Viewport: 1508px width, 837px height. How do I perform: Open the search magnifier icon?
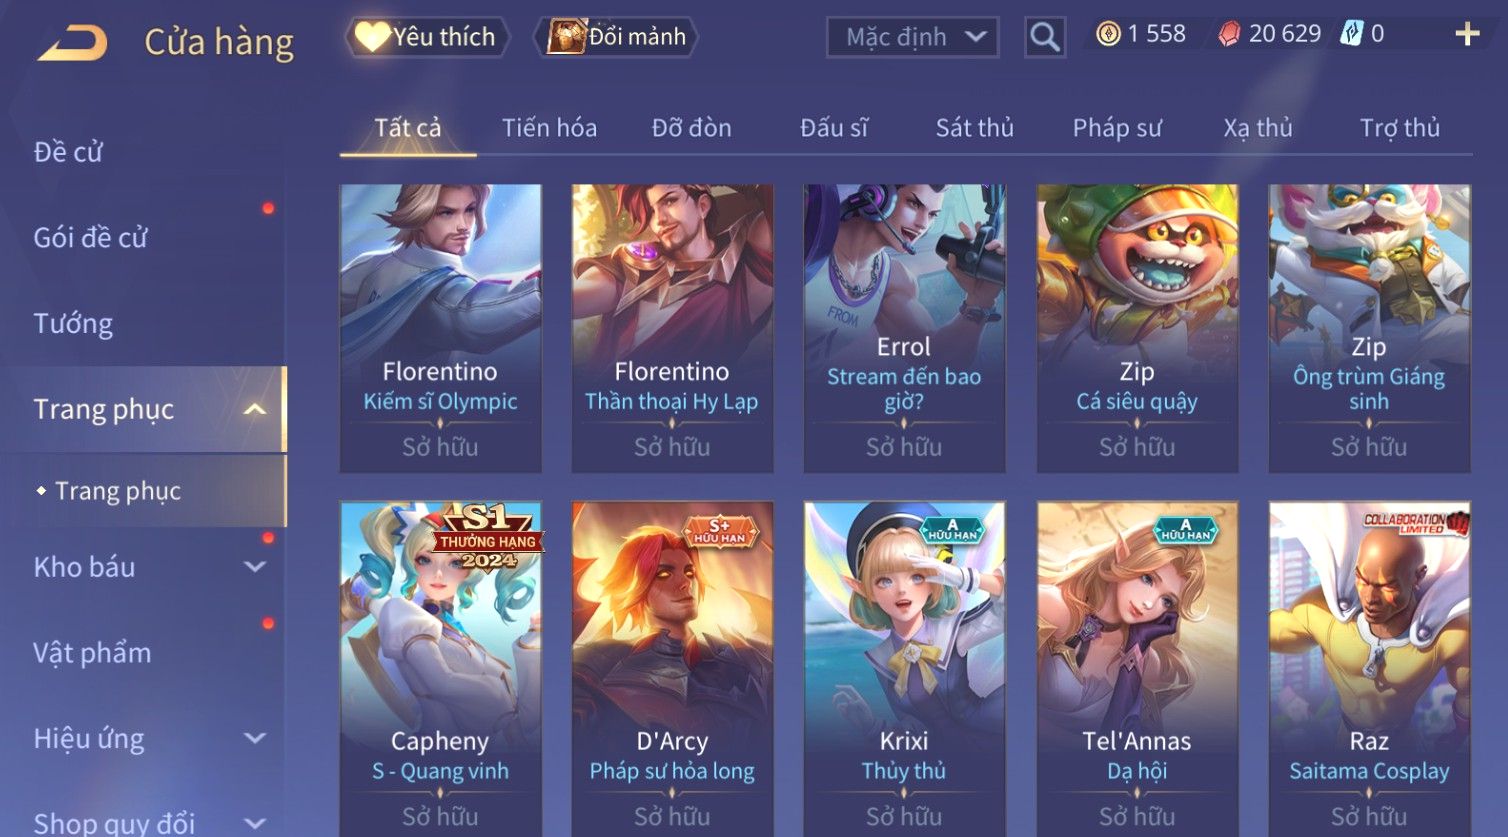pyautogui.click(x=1045, y=37)
